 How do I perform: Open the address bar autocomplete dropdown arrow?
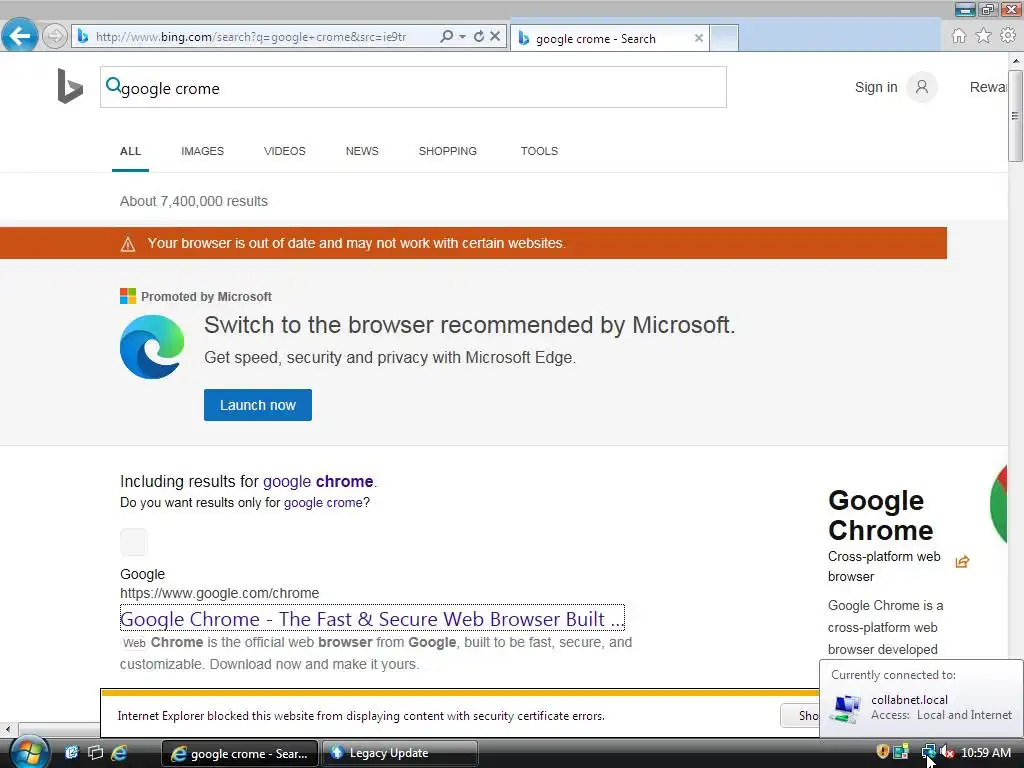[x=462, y=37]
